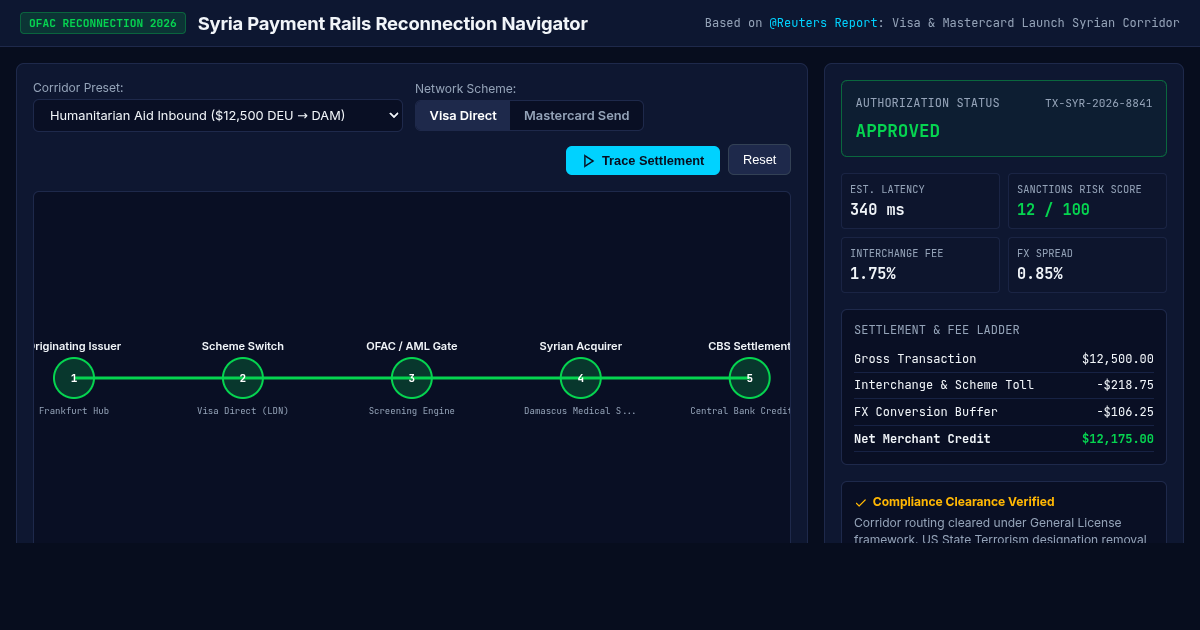Select node 2 Scheme Switch
Viewport: 1200px width, 630px height.
coord(243,378)
